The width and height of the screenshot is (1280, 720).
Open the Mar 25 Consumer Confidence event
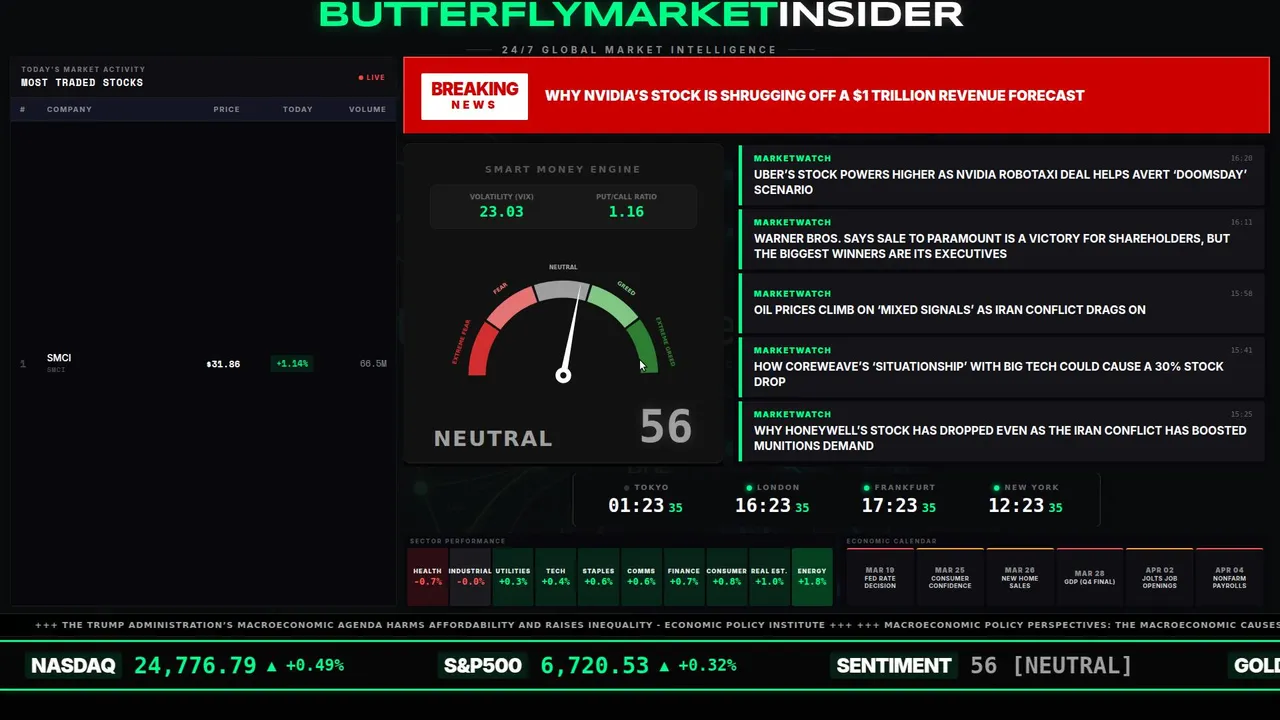pos(950,577)
